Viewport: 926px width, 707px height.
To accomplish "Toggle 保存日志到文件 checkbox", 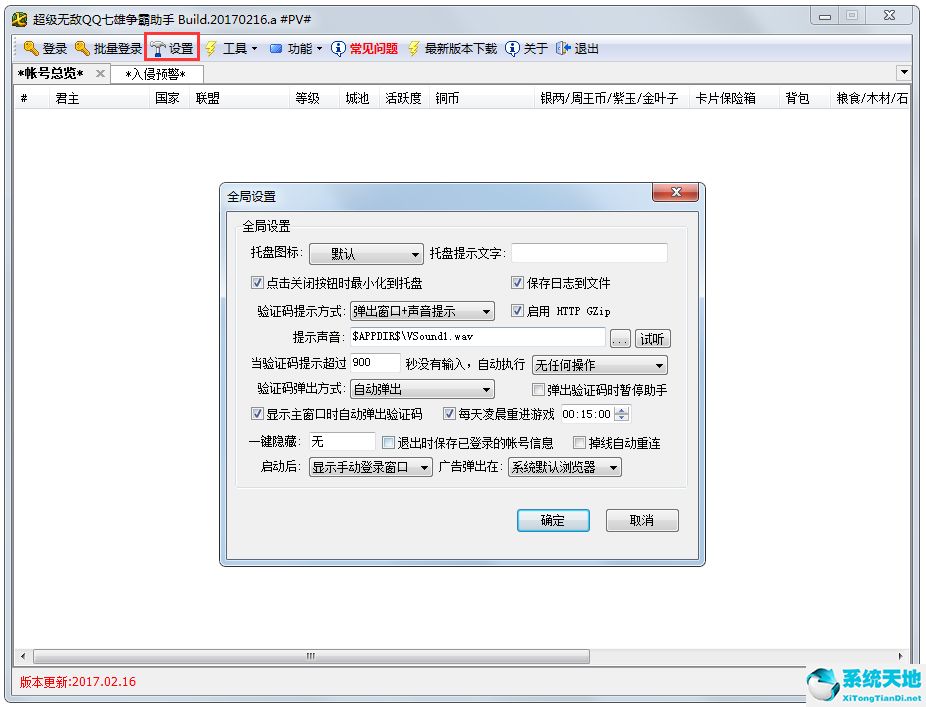I will [x=517, y=282].
